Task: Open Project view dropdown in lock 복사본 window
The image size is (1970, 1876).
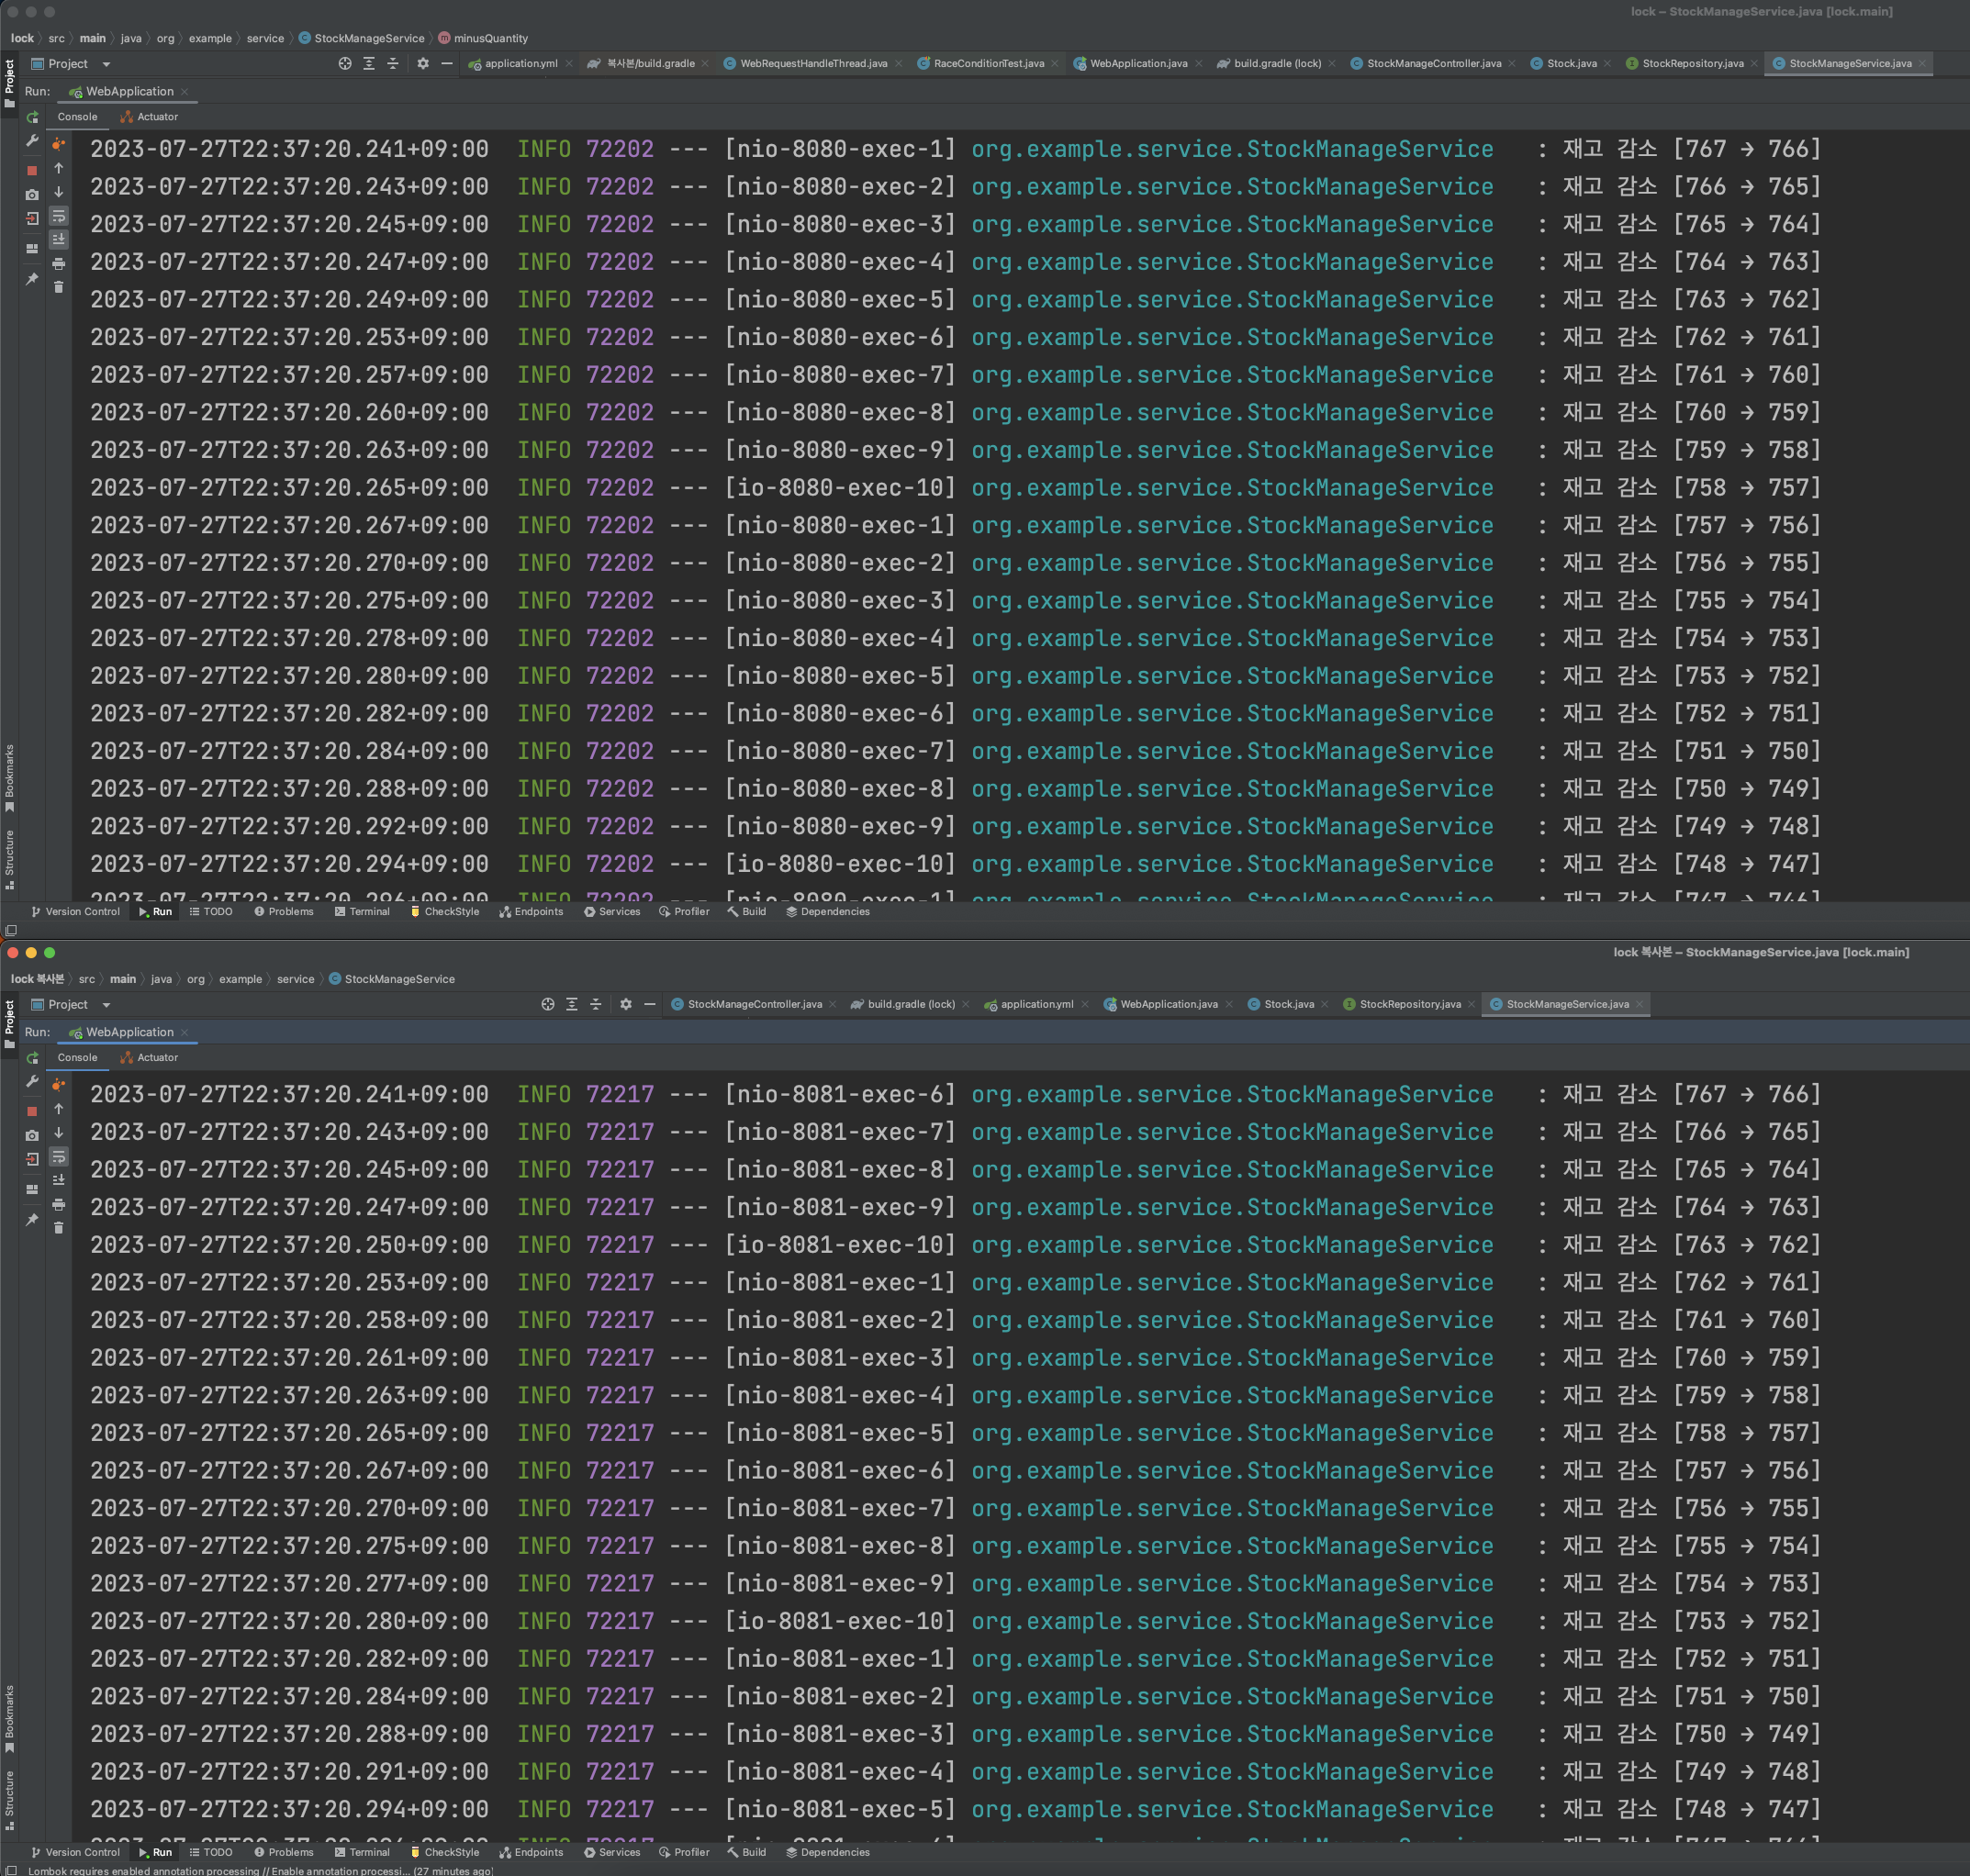Action: click(106, 1005)
